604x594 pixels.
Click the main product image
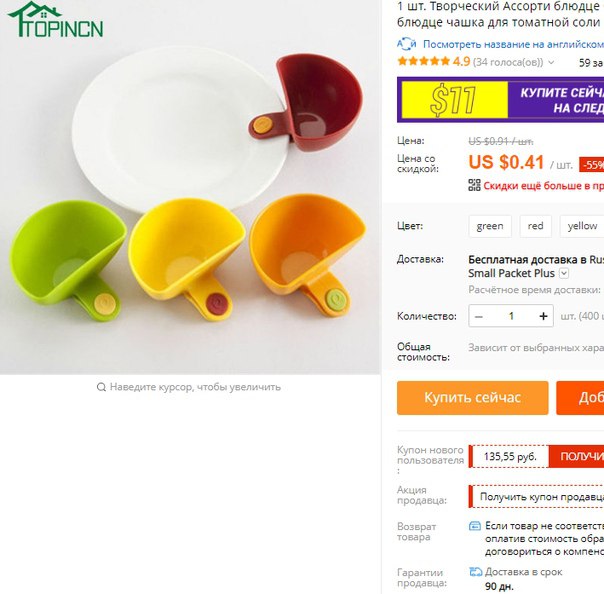[190, 187]
